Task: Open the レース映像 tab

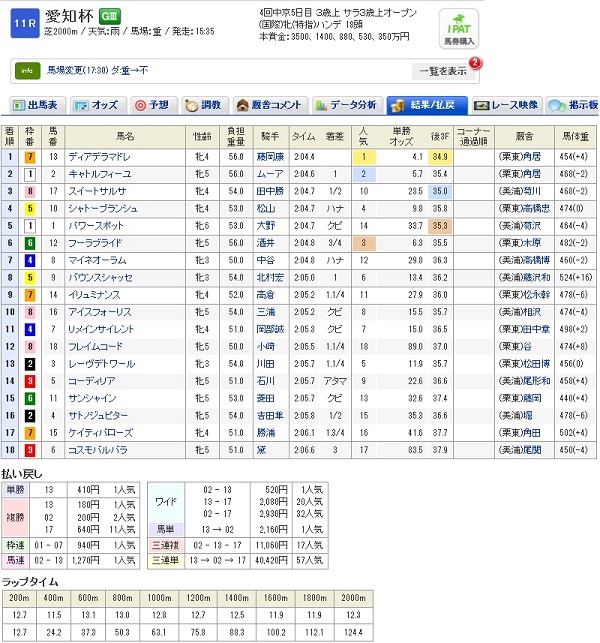Action: coord(505,105)
